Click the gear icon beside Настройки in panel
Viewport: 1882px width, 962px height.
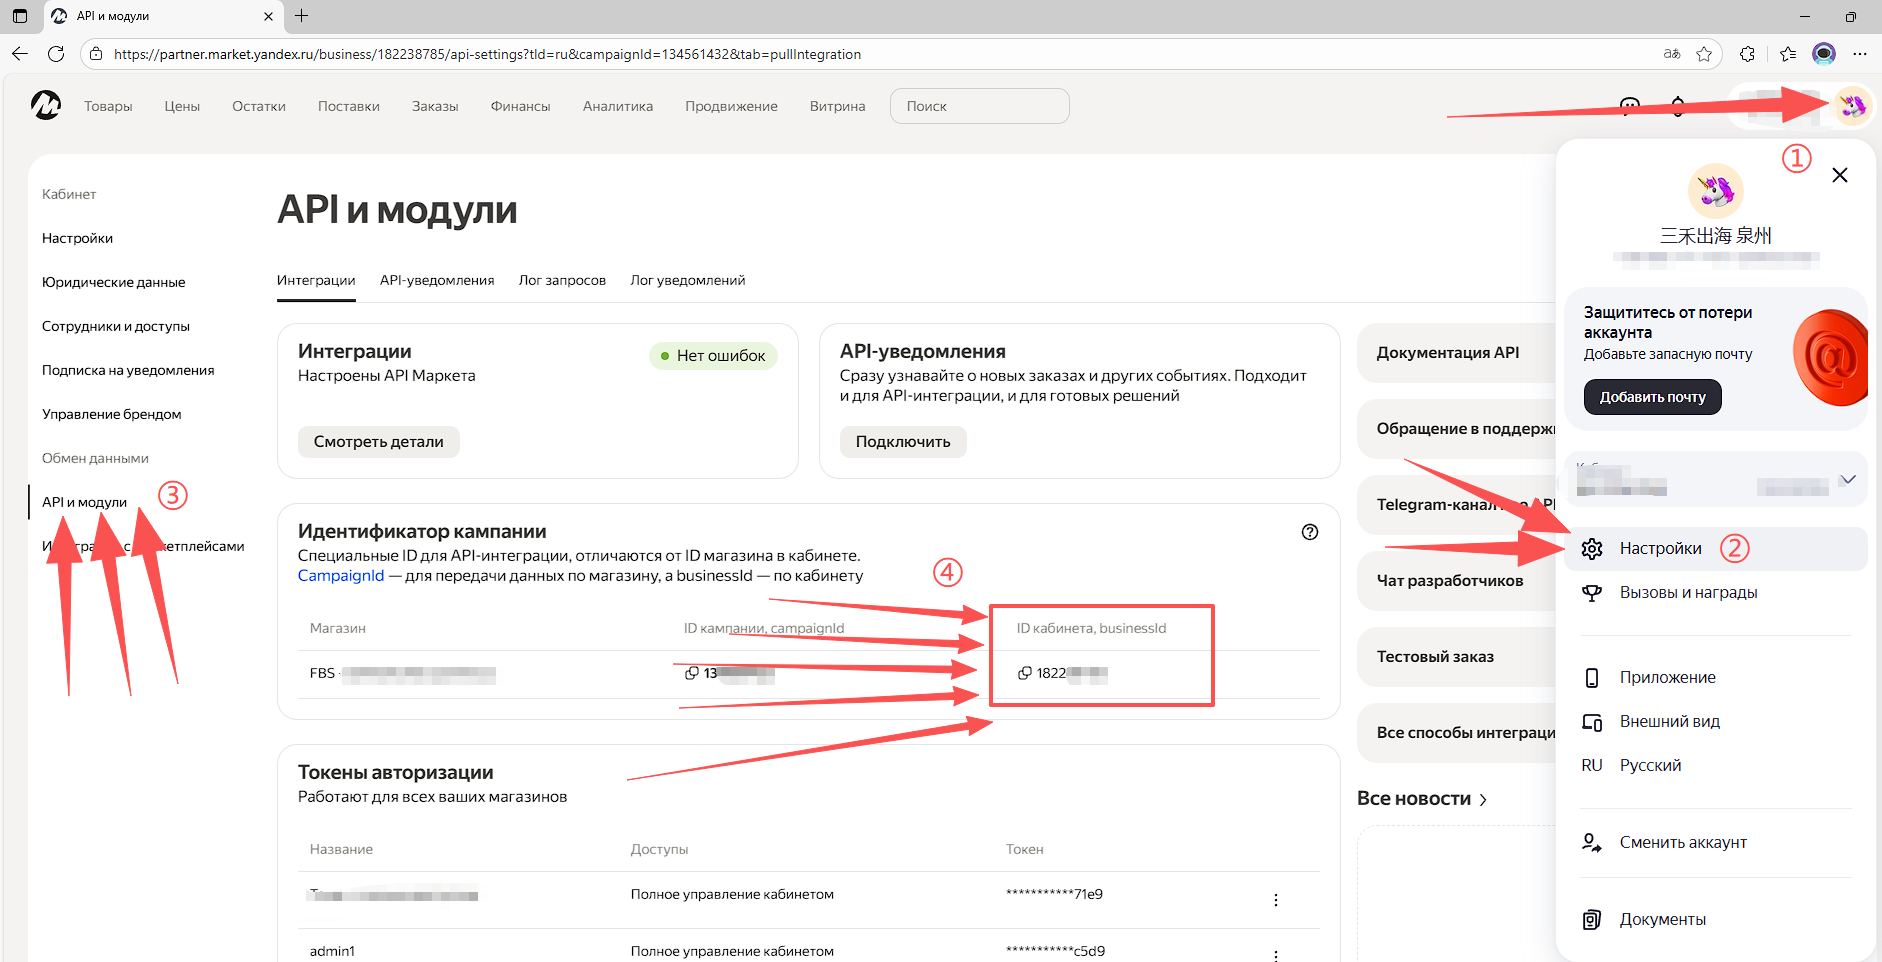pos(1592,548)
